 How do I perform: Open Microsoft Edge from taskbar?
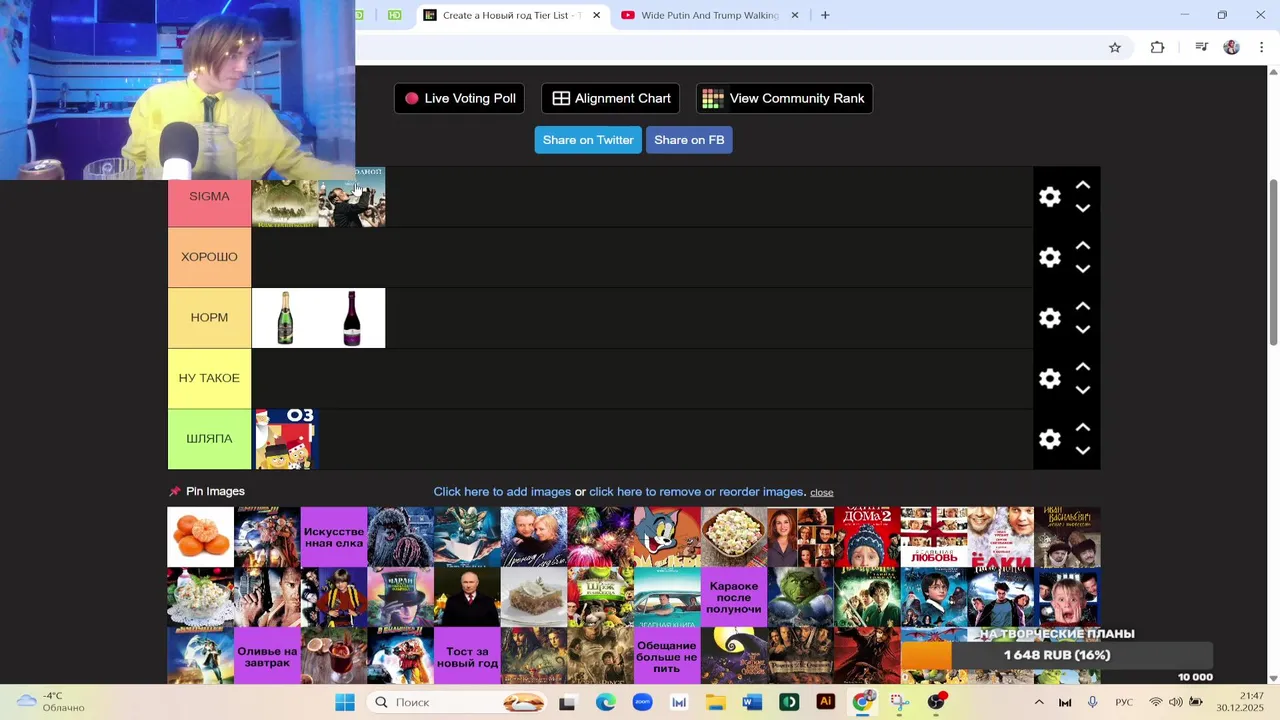[606, 702]
